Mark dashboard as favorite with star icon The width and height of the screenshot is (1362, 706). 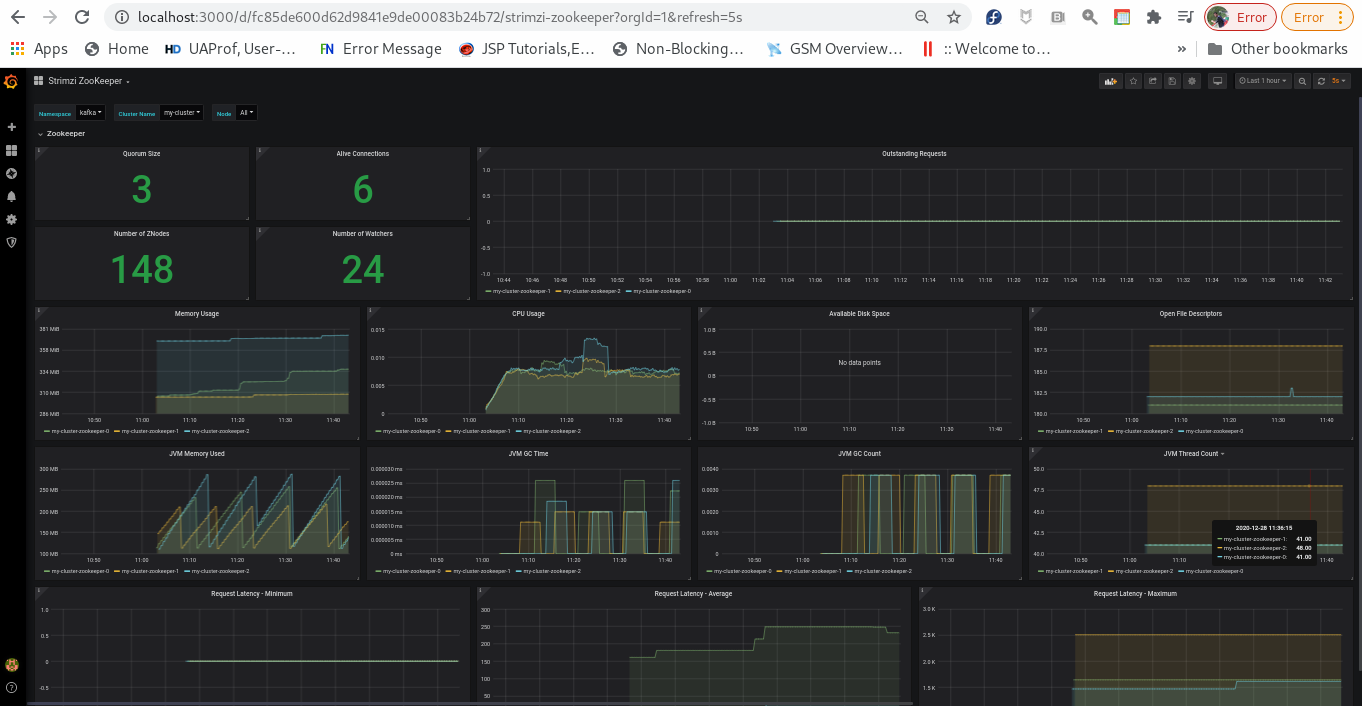(1133, 81)
